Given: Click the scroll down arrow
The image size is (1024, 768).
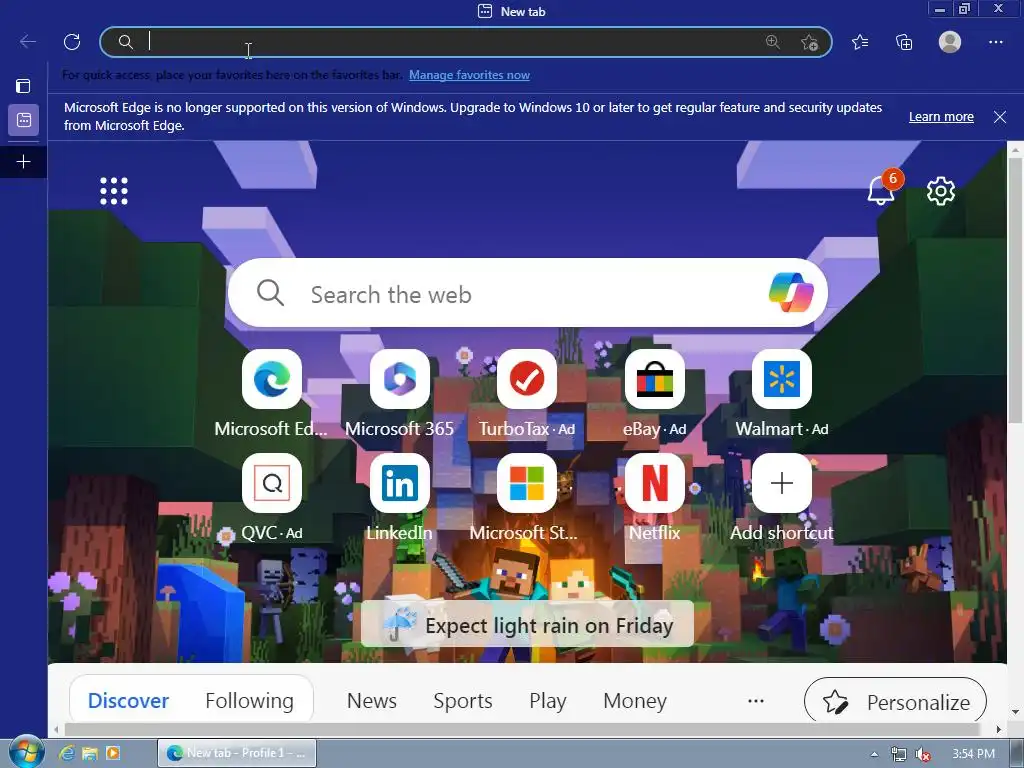Looking at the screenshot, I should pyautogui.click(x=1015, y=711).
